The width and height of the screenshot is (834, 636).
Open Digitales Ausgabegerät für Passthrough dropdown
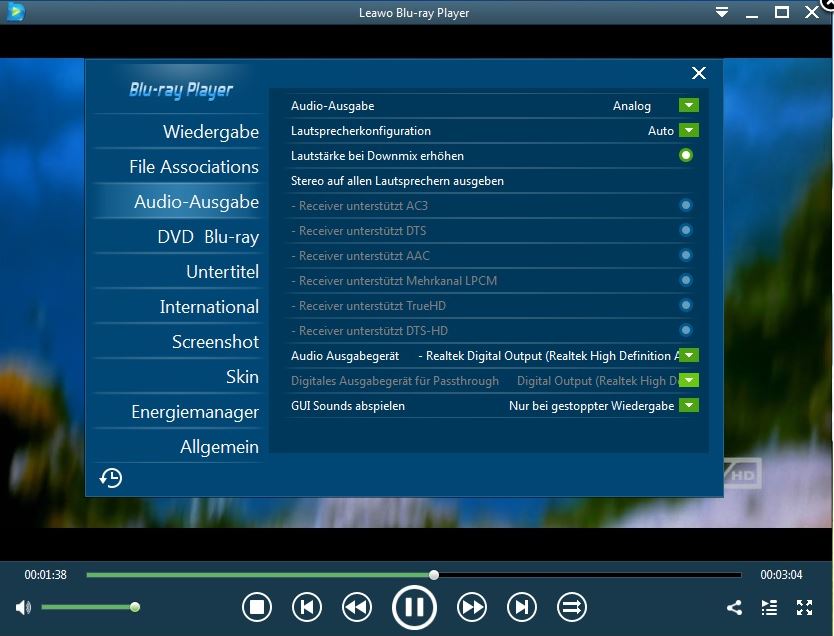pos(689,380)
